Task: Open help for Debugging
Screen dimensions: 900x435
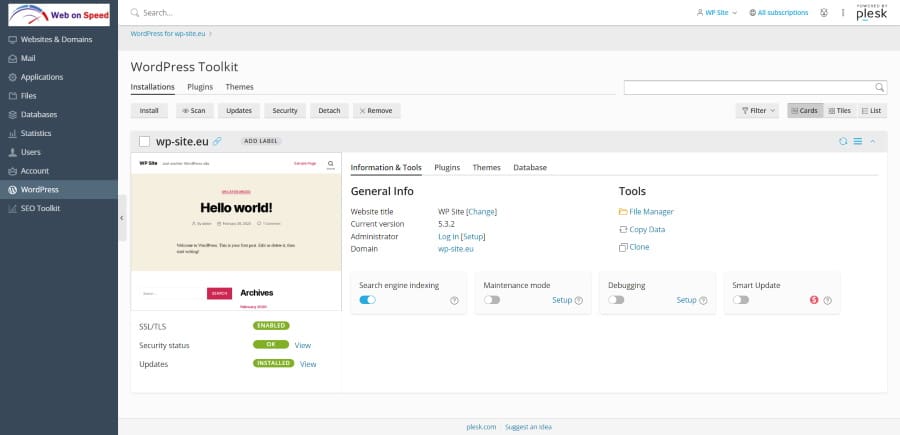Action: click(x=703, y=301)
